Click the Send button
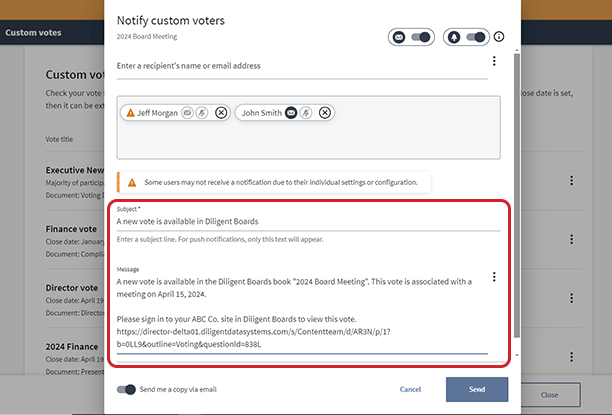 [x=477, y=389]
